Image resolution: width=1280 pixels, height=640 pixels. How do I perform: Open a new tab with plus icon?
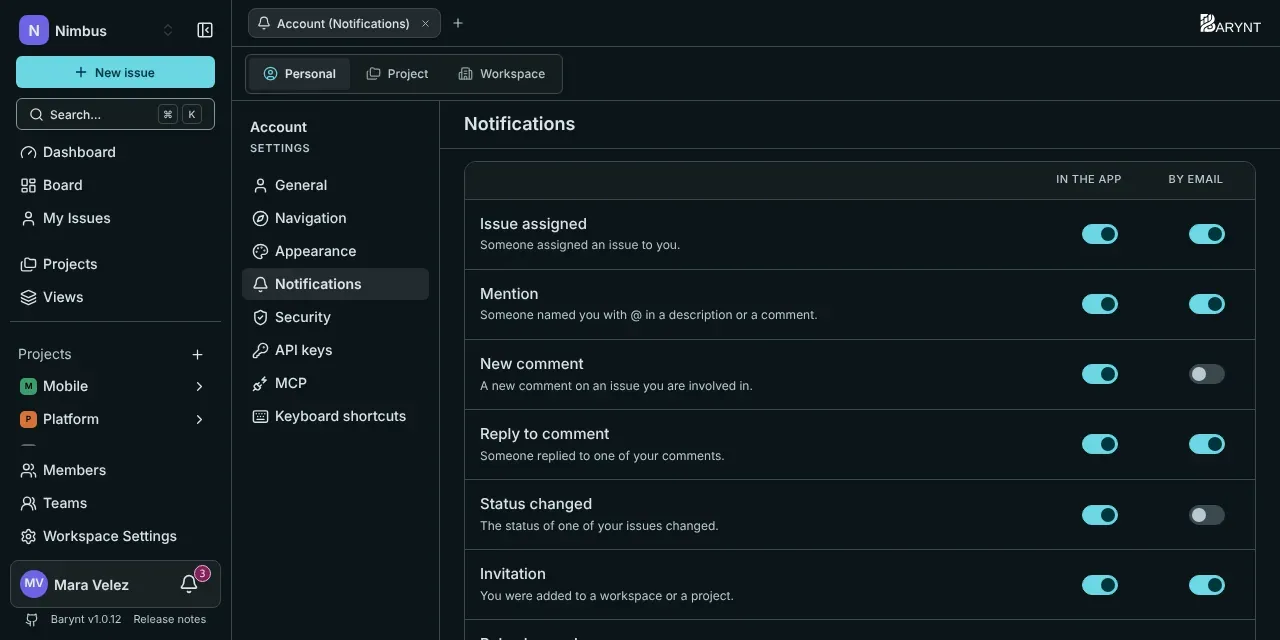[x=458, y=23]
